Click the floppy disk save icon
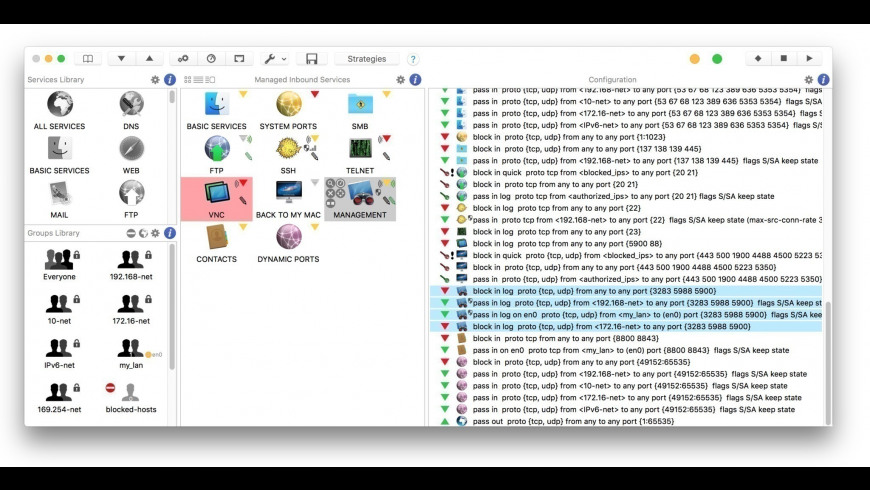 click(x=311, y=59)
